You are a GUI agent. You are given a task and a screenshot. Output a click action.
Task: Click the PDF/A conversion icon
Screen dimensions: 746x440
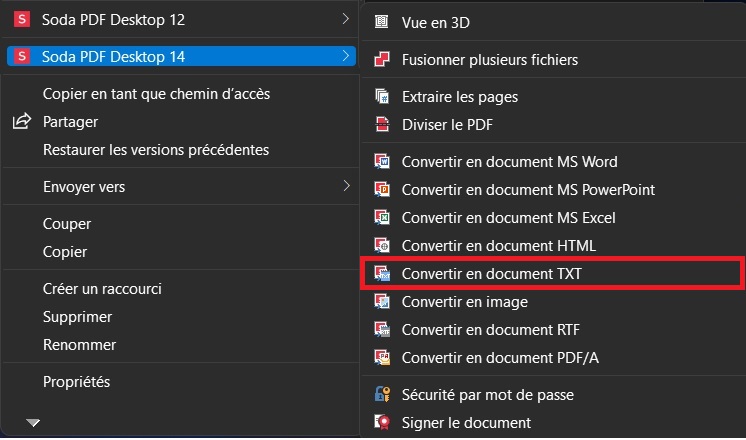(x=382, y=358)
